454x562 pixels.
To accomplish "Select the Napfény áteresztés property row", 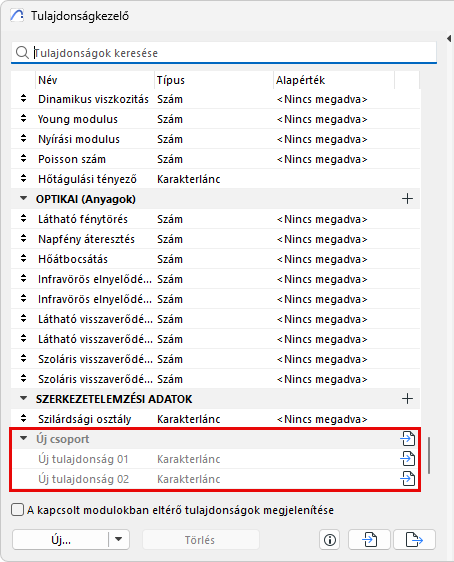I will 215,239.
